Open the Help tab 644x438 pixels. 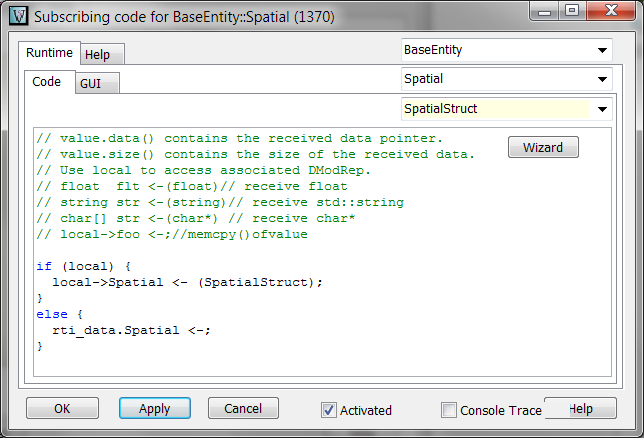97,54
